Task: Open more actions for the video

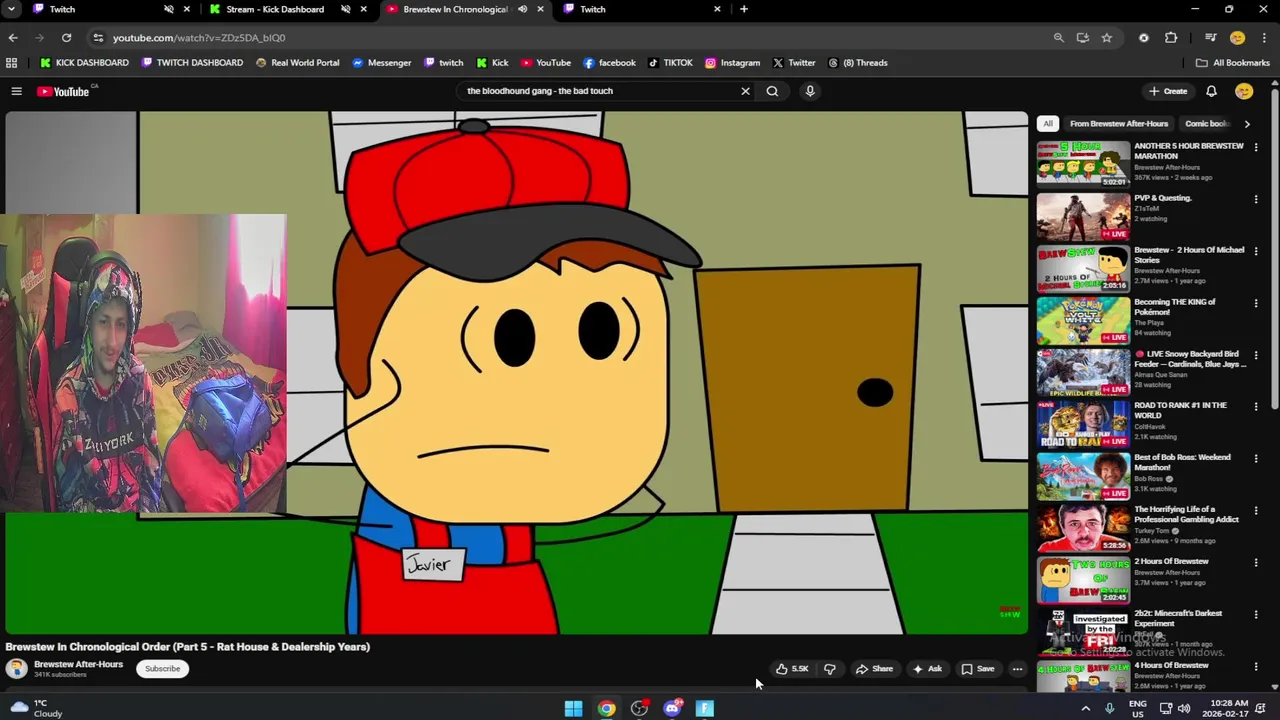Action: [1017, 669]
